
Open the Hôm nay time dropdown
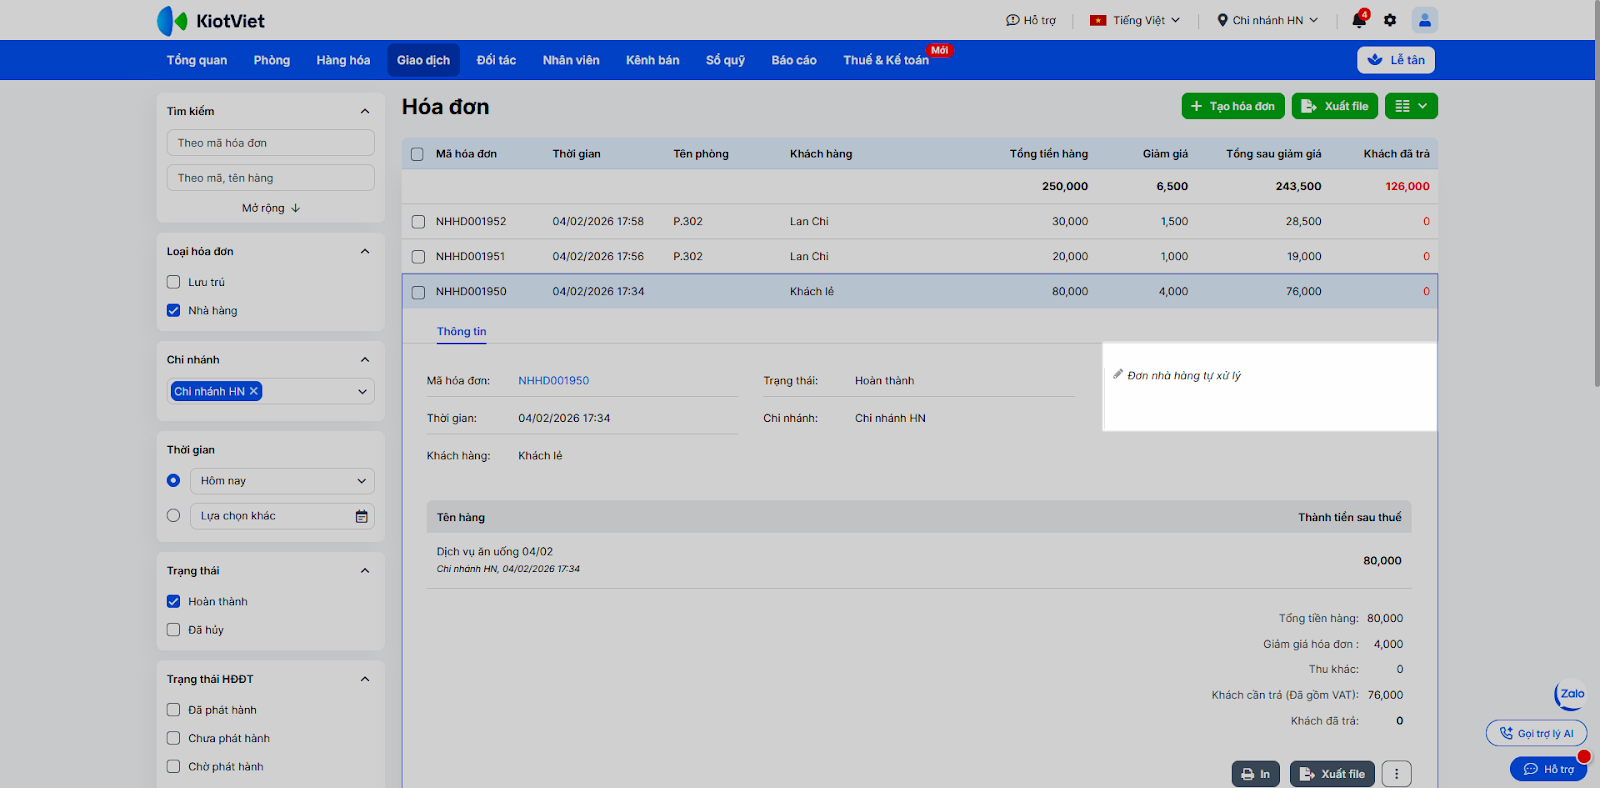(284, 481)
